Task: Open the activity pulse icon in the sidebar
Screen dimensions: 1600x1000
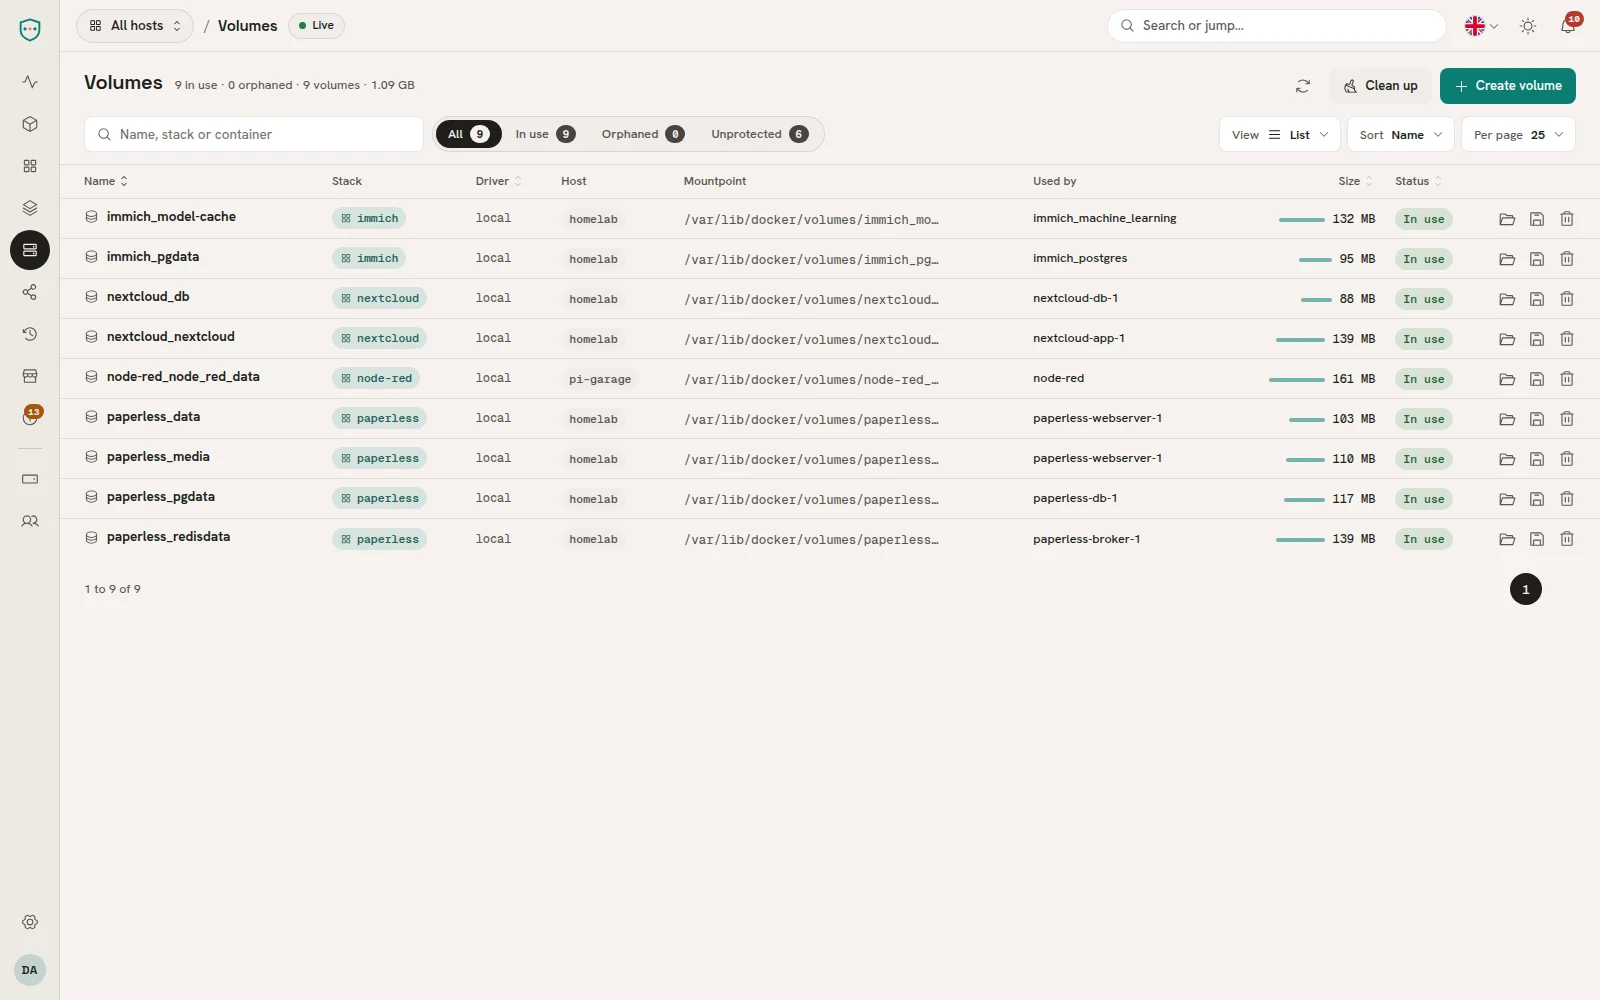Action: click(30, 82)
